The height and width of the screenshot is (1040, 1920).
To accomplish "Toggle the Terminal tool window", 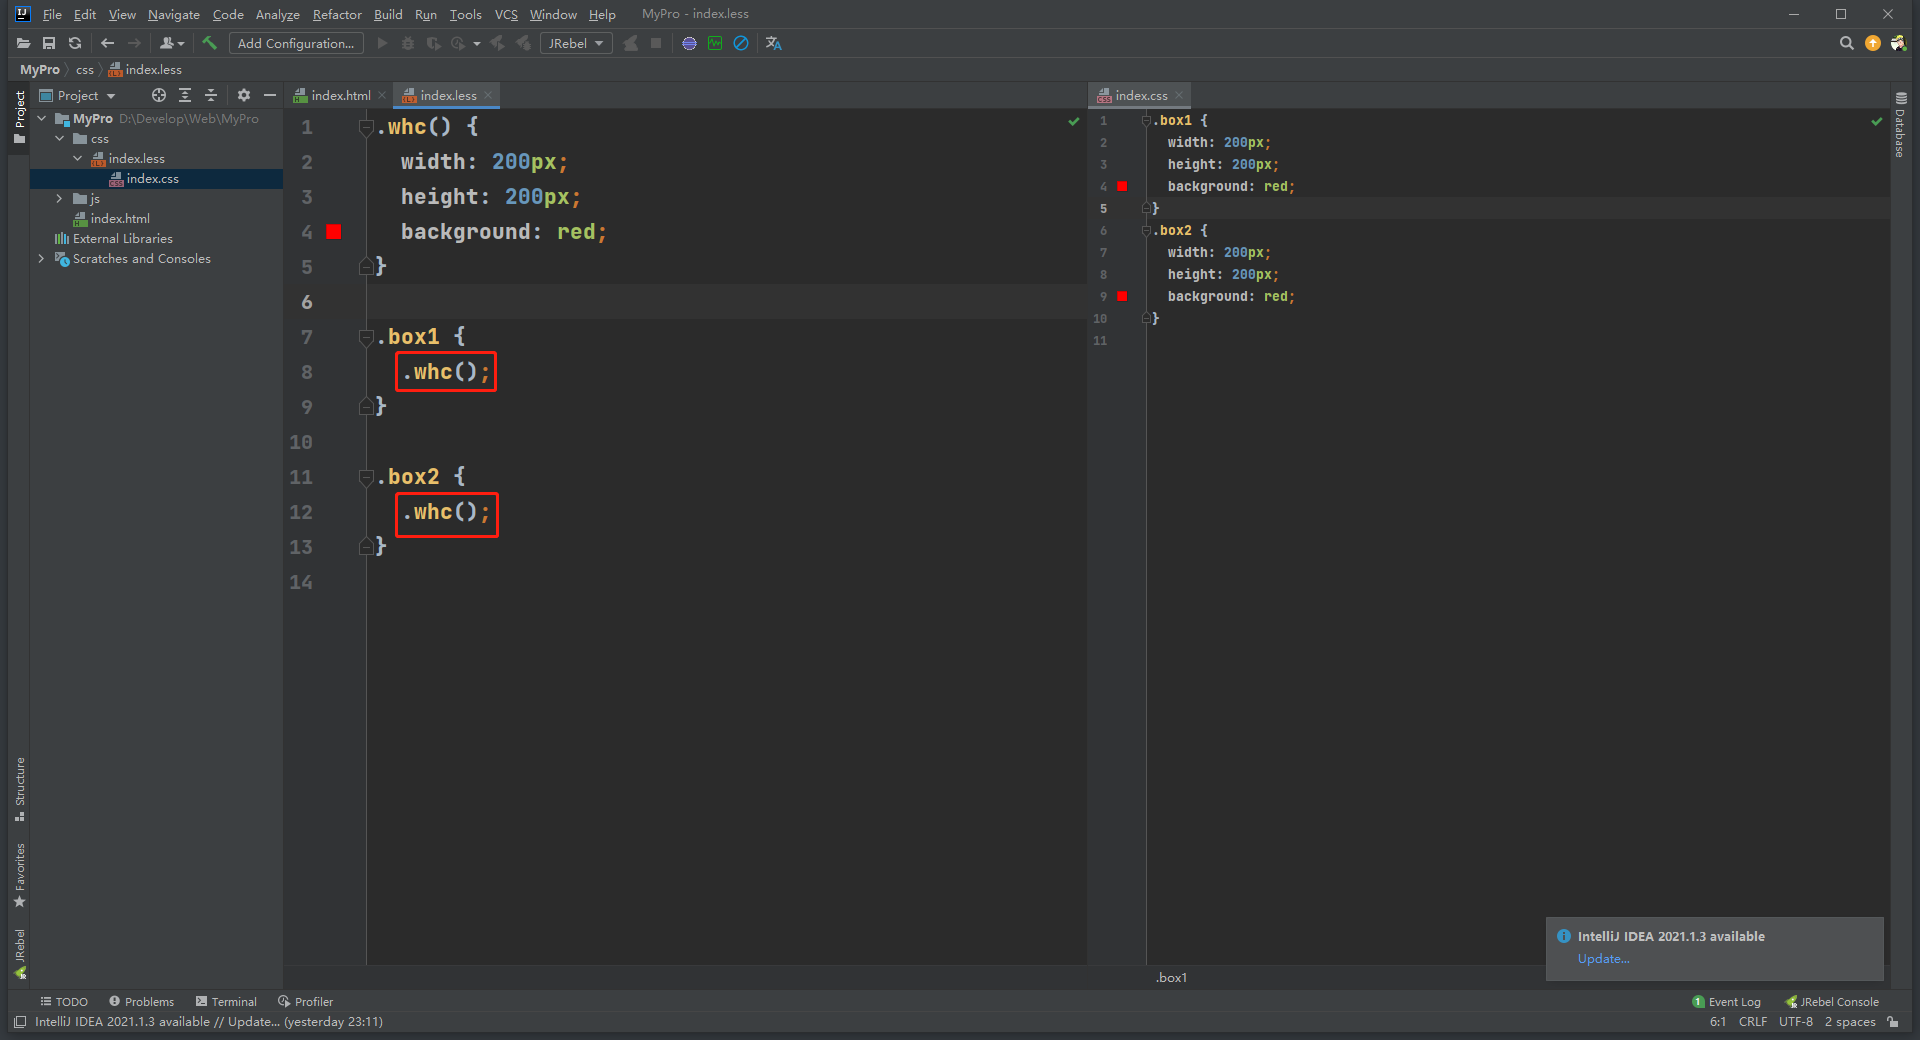I will [227, 1002].
